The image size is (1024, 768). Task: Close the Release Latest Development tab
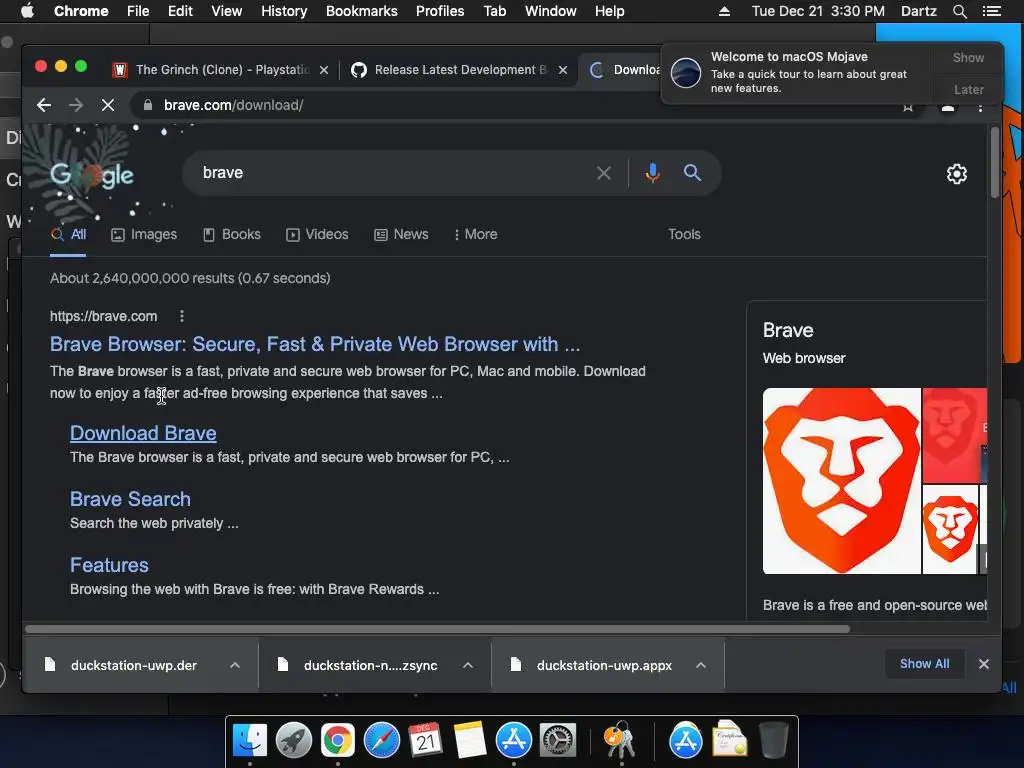point(563,70)
